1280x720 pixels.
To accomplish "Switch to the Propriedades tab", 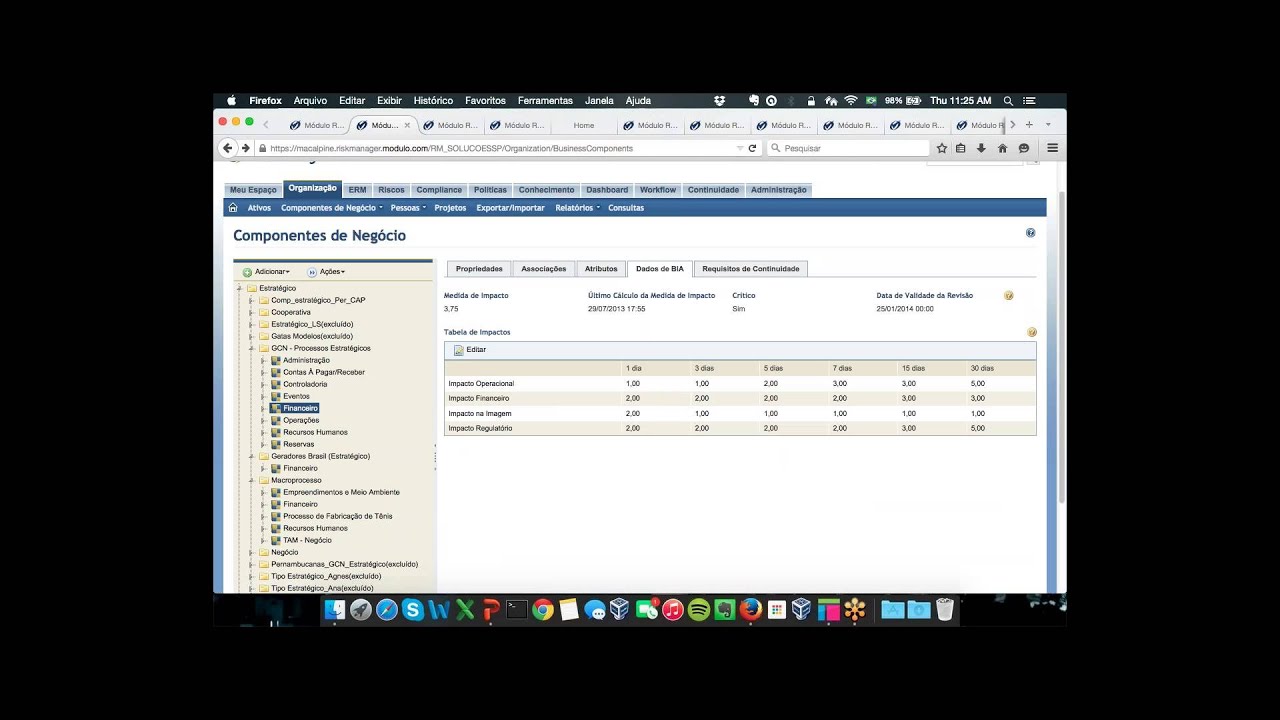I will 479,268.
